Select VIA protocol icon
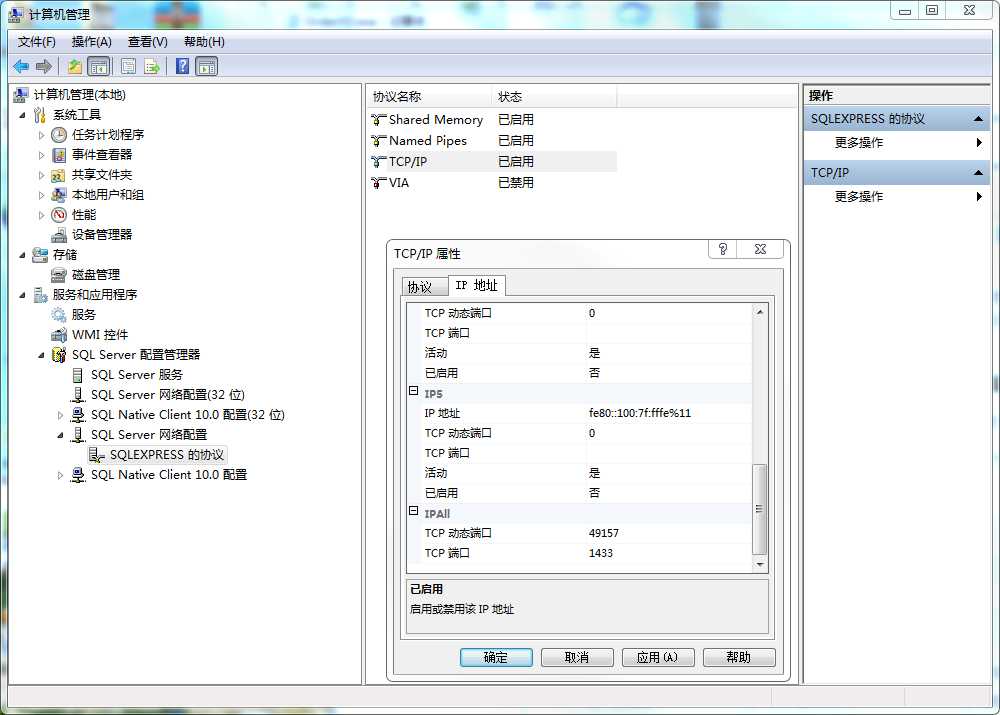 pos(379,182)
